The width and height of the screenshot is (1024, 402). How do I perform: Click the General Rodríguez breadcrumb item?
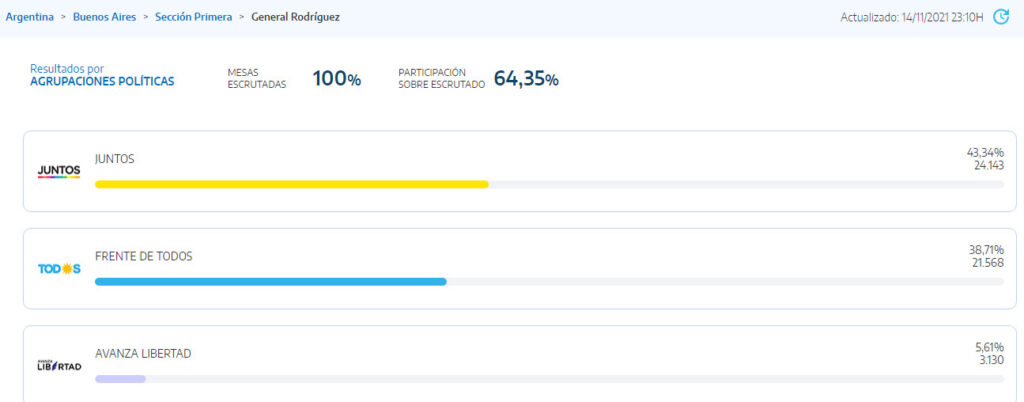click(295, 17)
